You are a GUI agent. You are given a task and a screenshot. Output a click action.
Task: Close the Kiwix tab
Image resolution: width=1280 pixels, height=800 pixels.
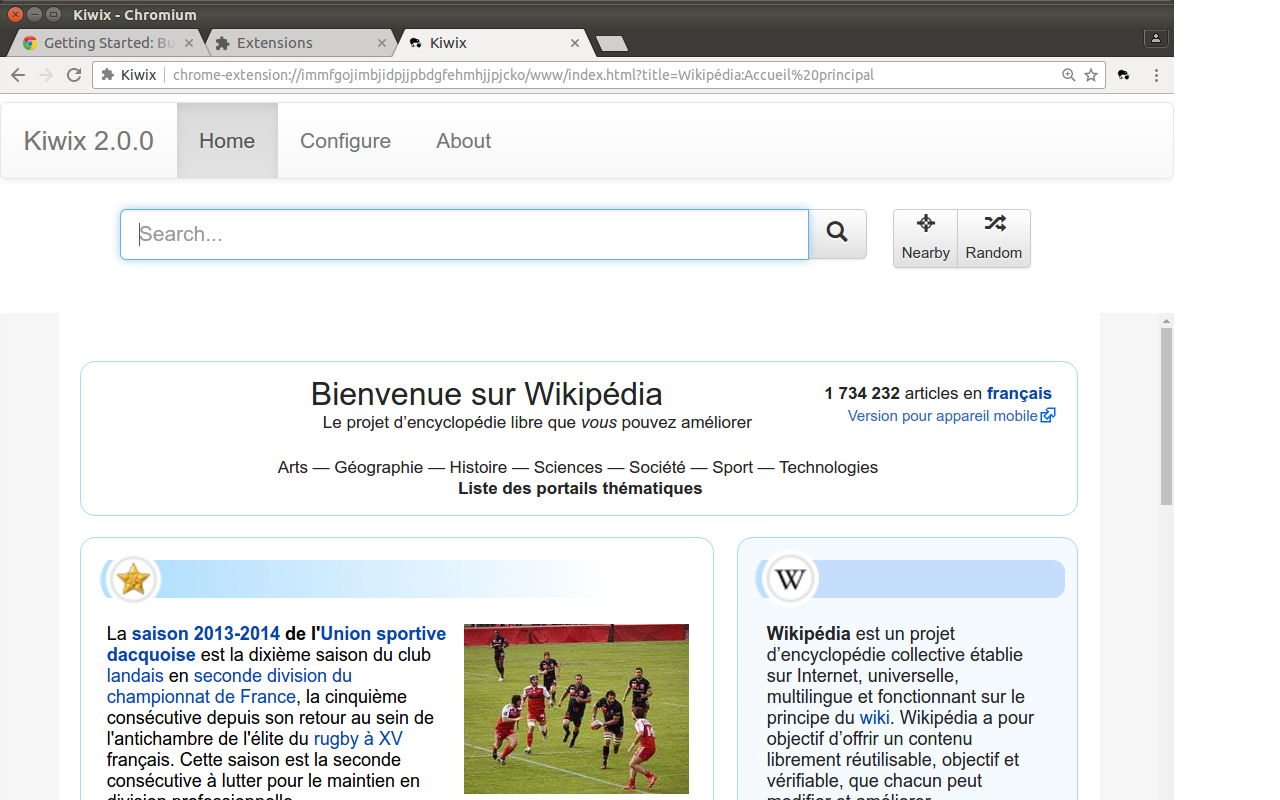point(575,43)
